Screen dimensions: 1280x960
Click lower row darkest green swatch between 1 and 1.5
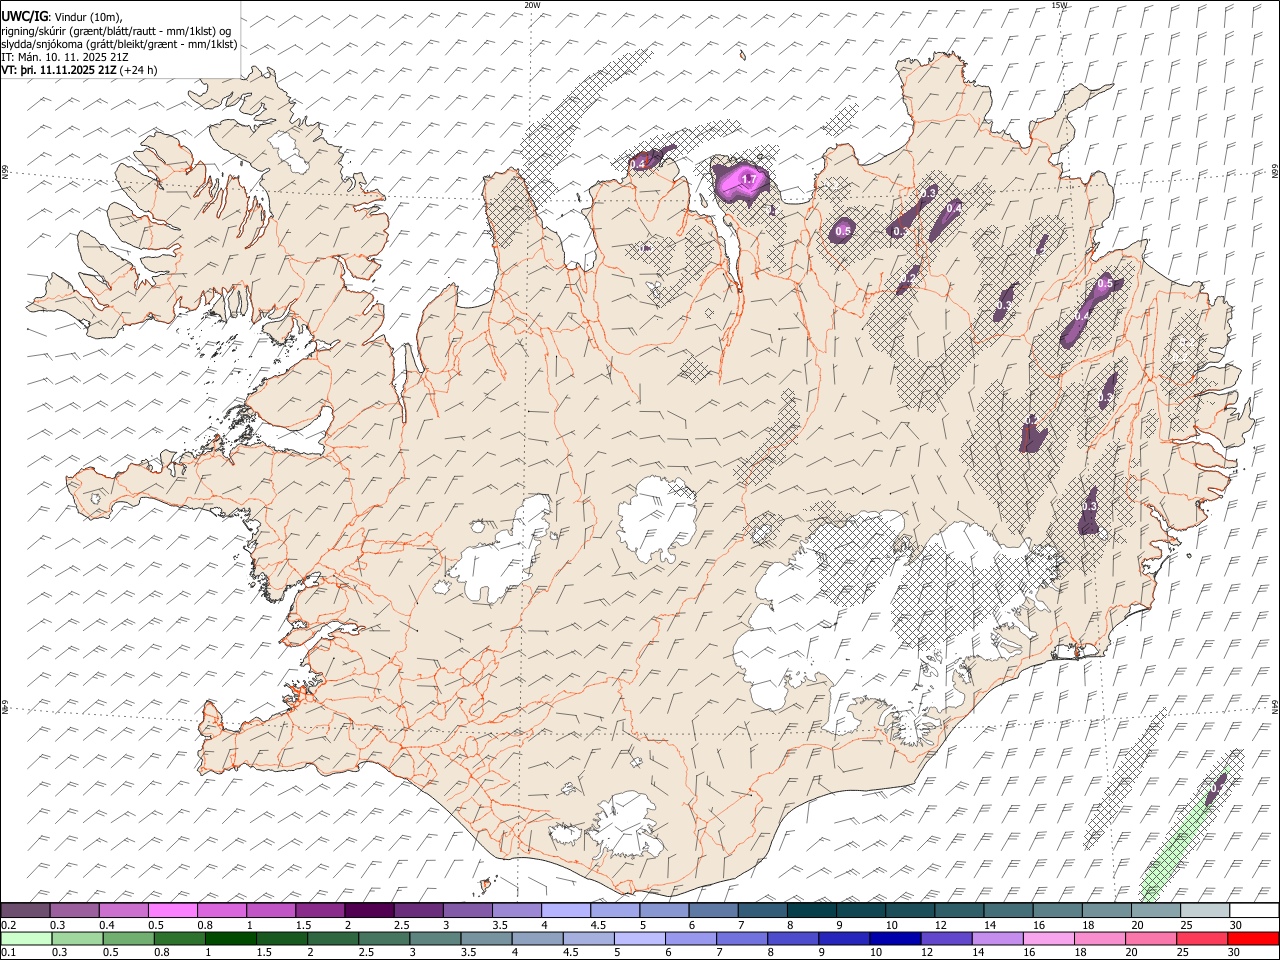click(230, 938)
